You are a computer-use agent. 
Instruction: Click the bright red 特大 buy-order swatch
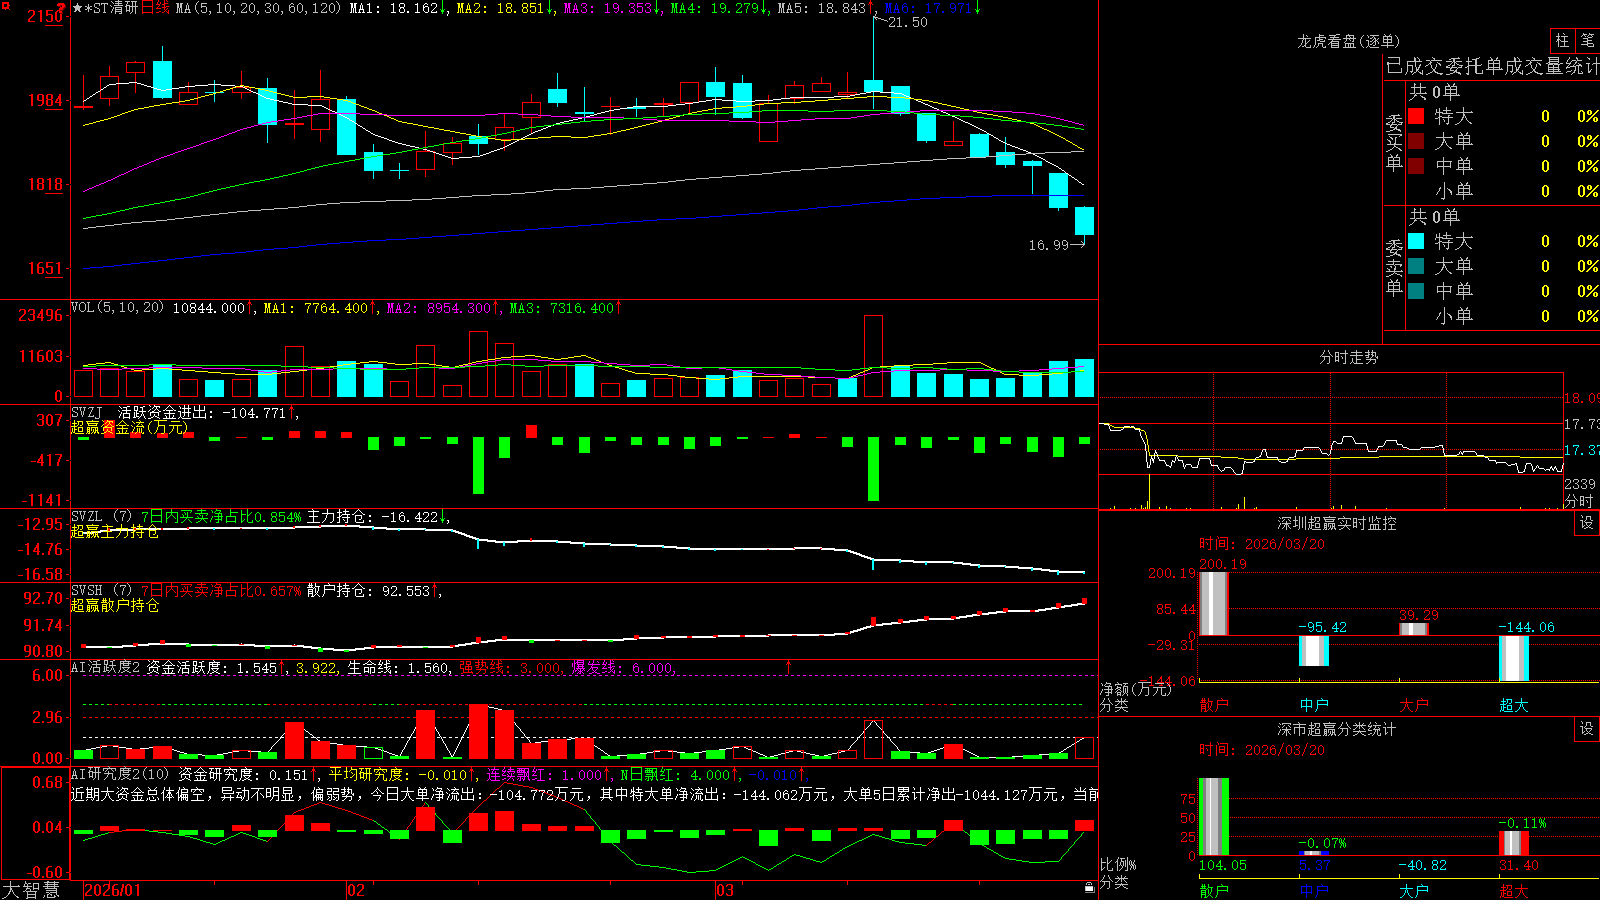pos(1416,116)
